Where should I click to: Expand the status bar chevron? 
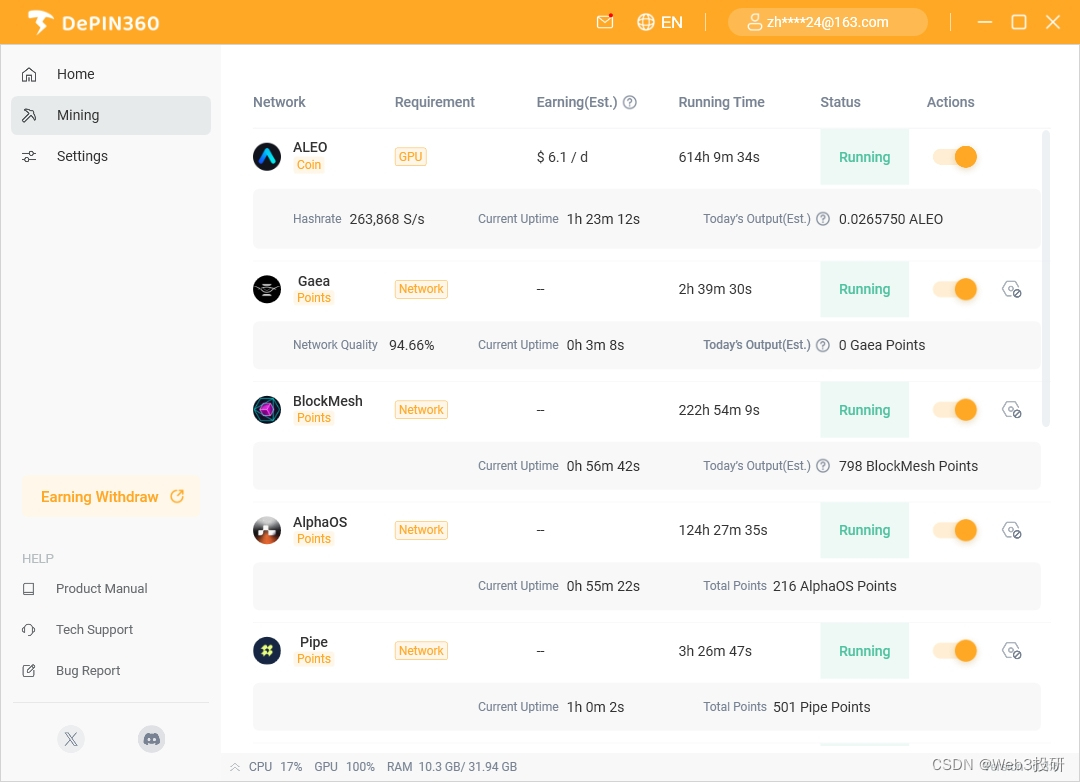point(235,767)
